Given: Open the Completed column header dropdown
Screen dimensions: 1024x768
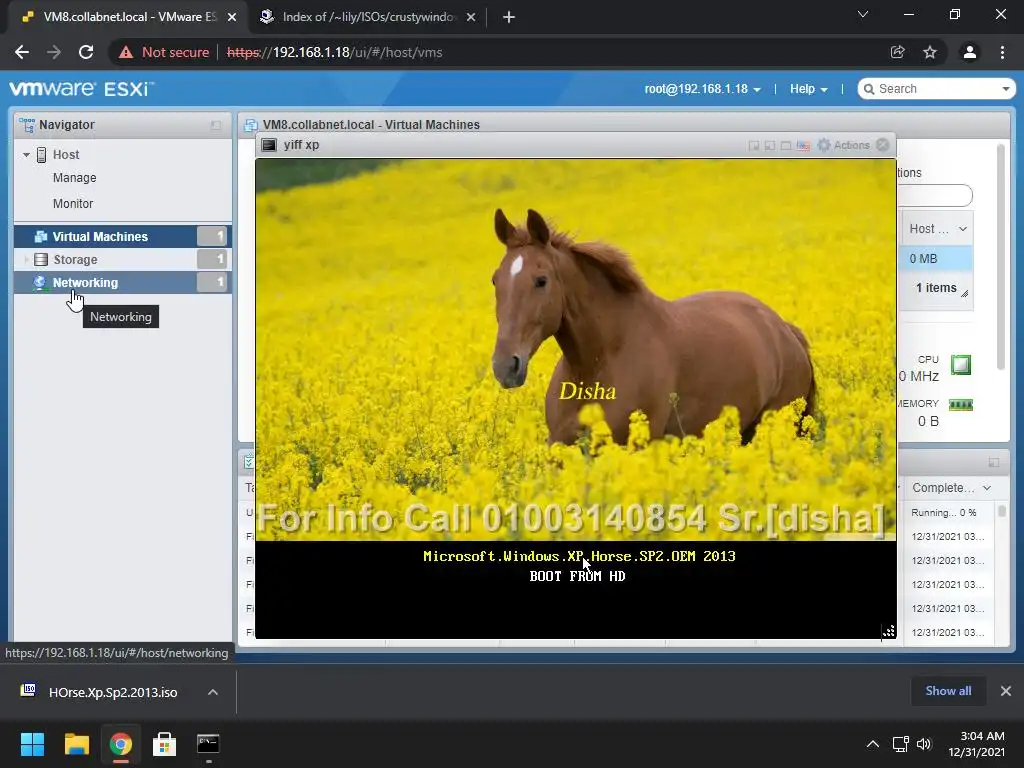Looking at the screenshot, I should click(x=987, y=488).
